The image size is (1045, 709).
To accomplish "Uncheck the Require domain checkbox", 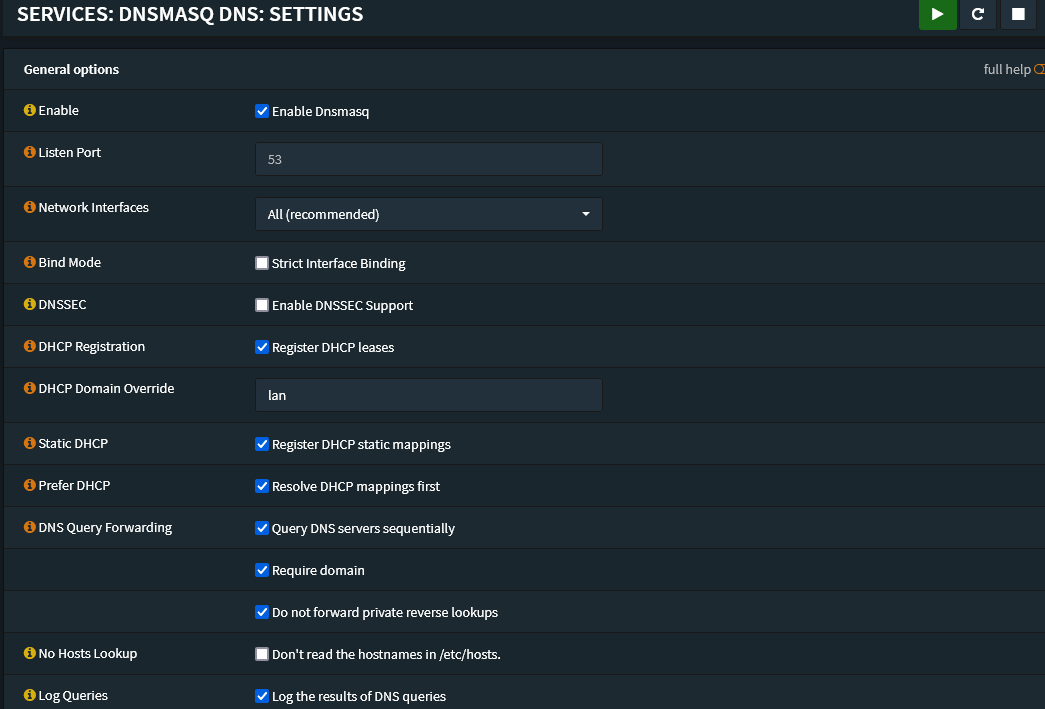I will [262, 570].
